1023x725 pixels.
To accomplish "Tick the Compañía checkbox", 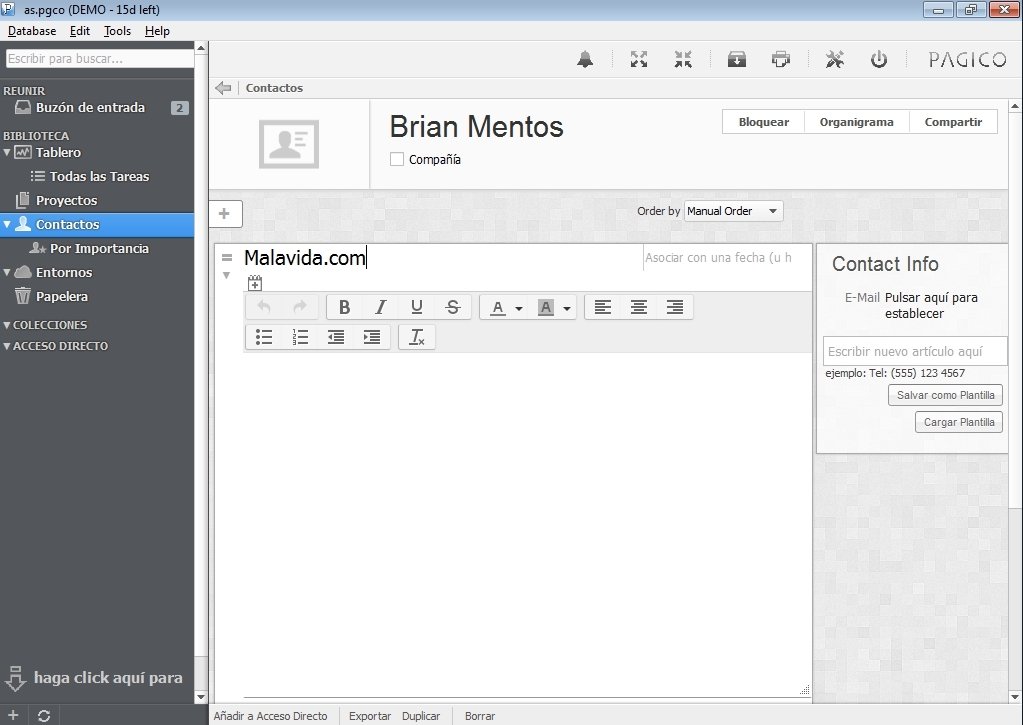I will [x=397, y=159].
